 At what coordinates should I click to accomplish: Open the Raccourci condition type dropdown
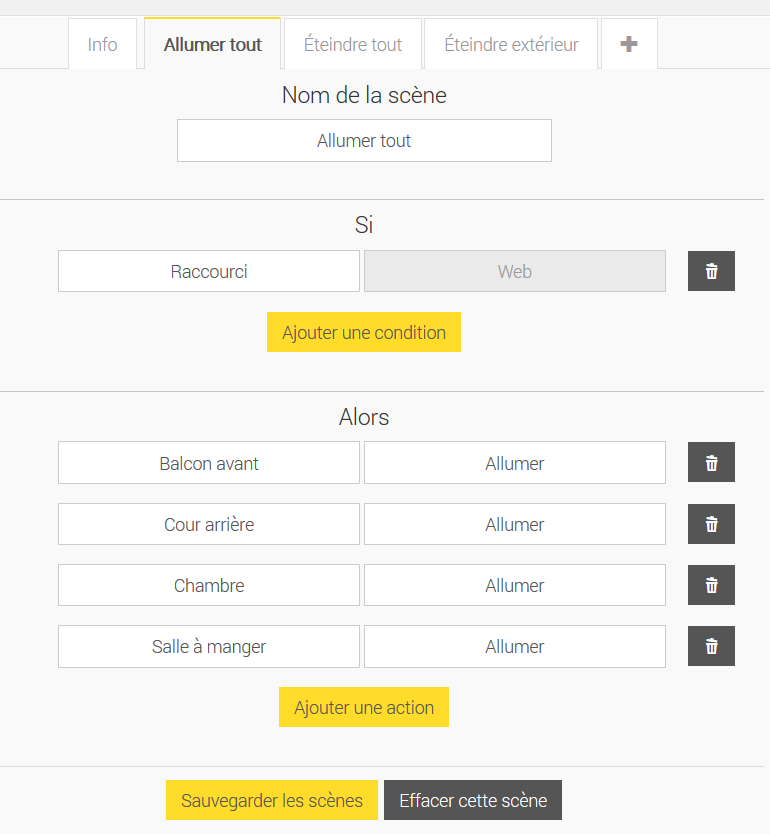point(209,271)
